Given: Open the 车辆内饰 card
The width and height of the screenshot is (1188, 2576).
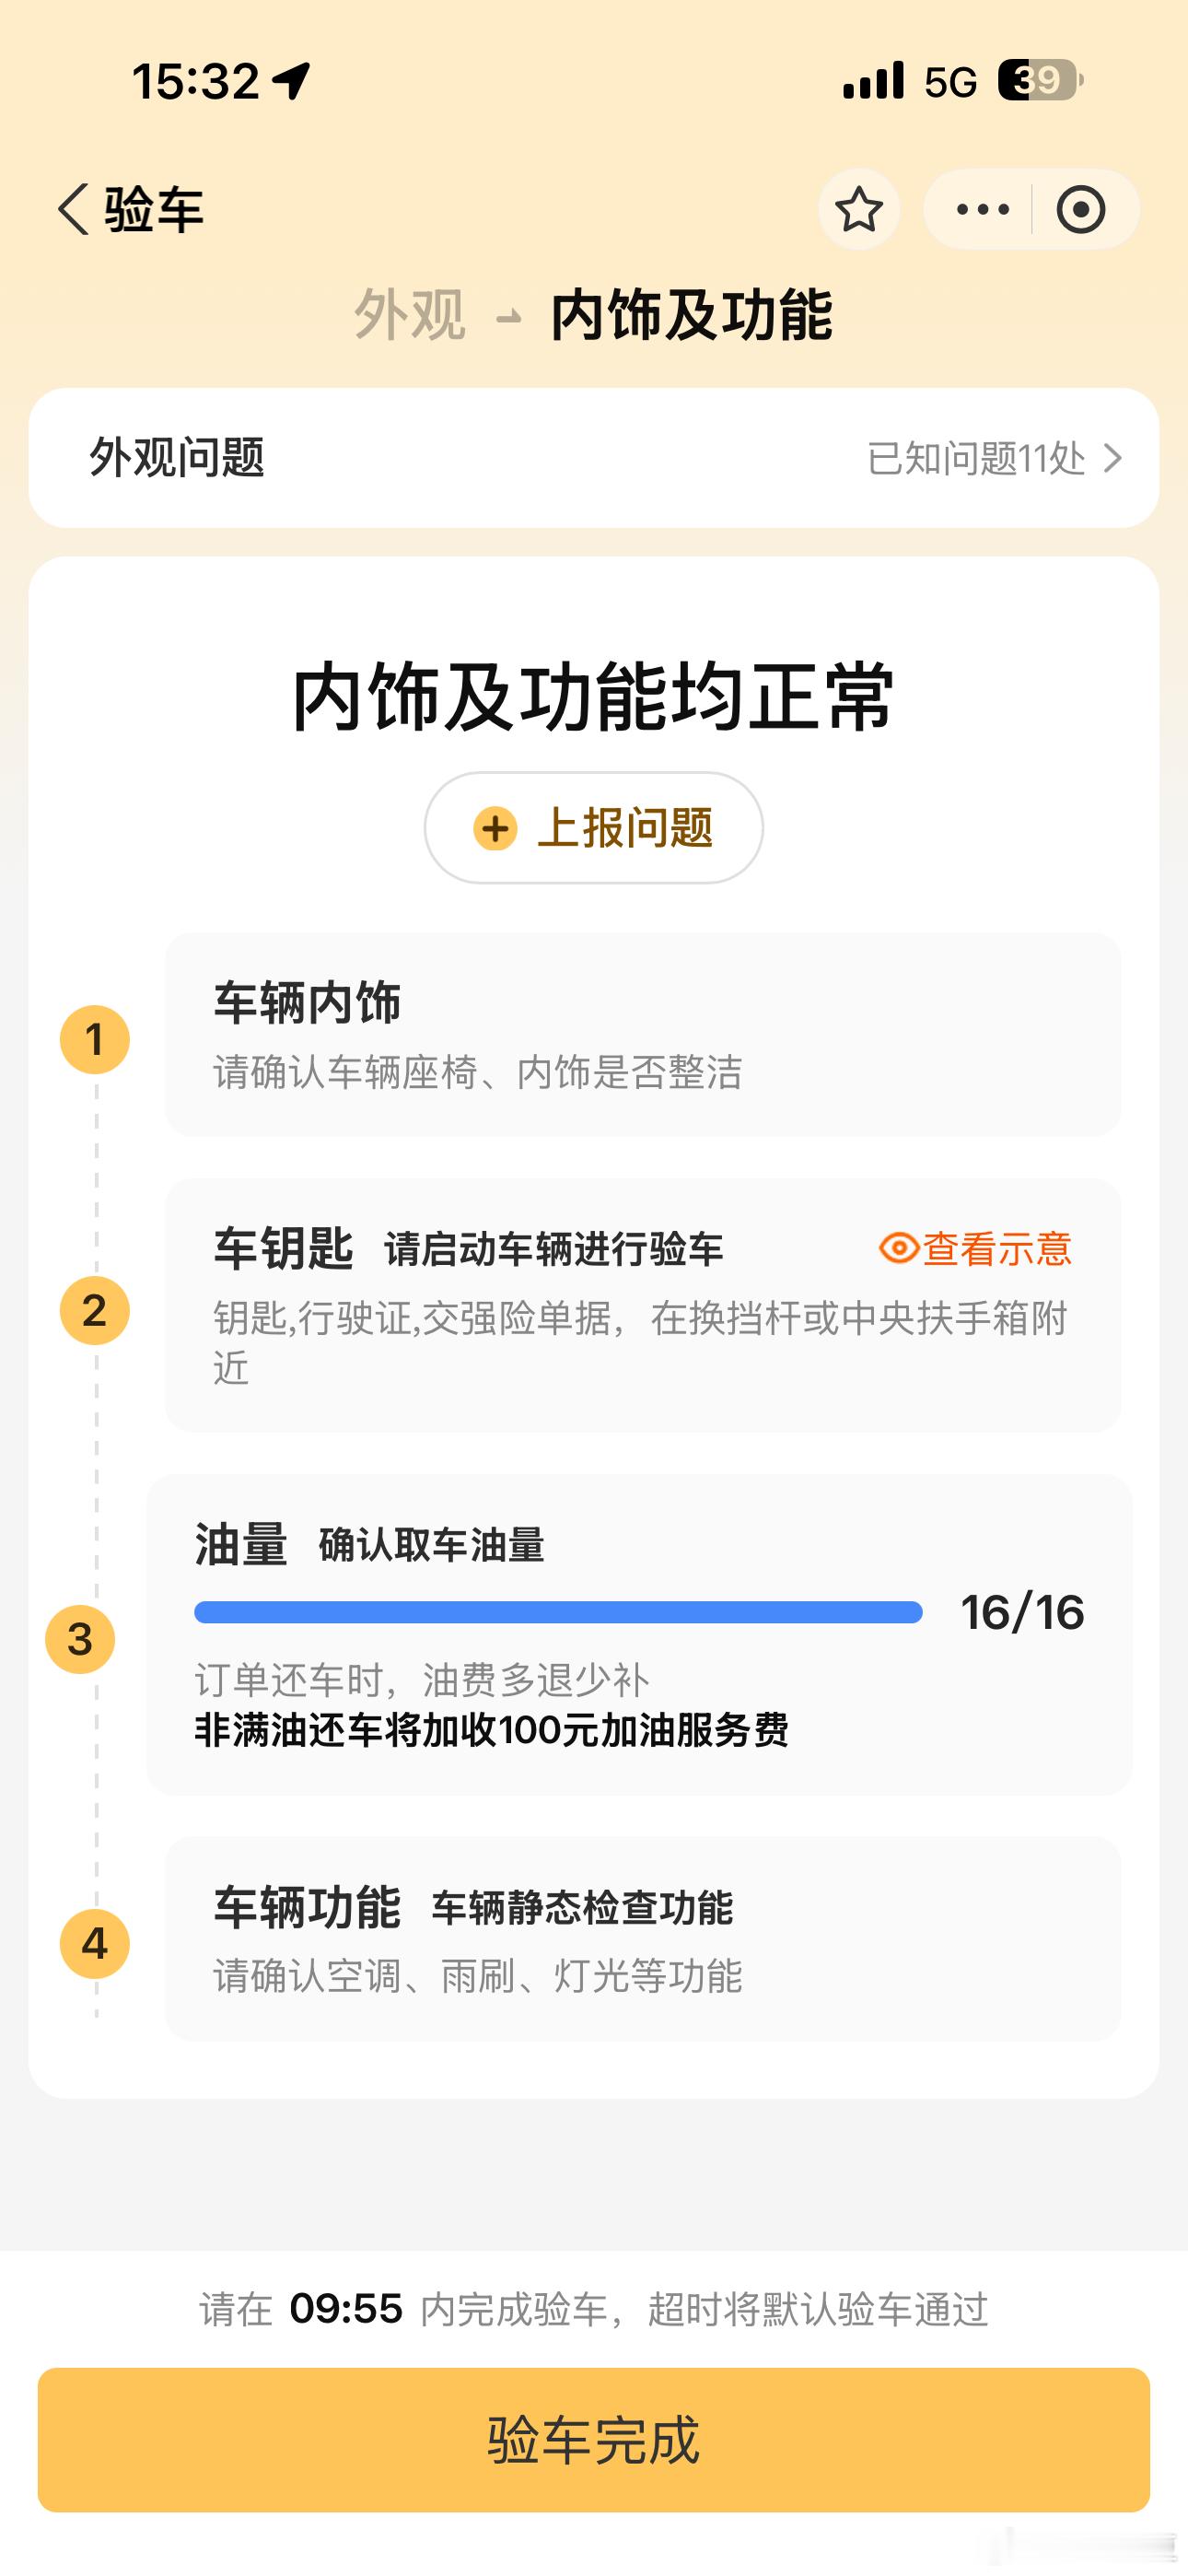Looking at the screenshot, I should (643, 1034).
